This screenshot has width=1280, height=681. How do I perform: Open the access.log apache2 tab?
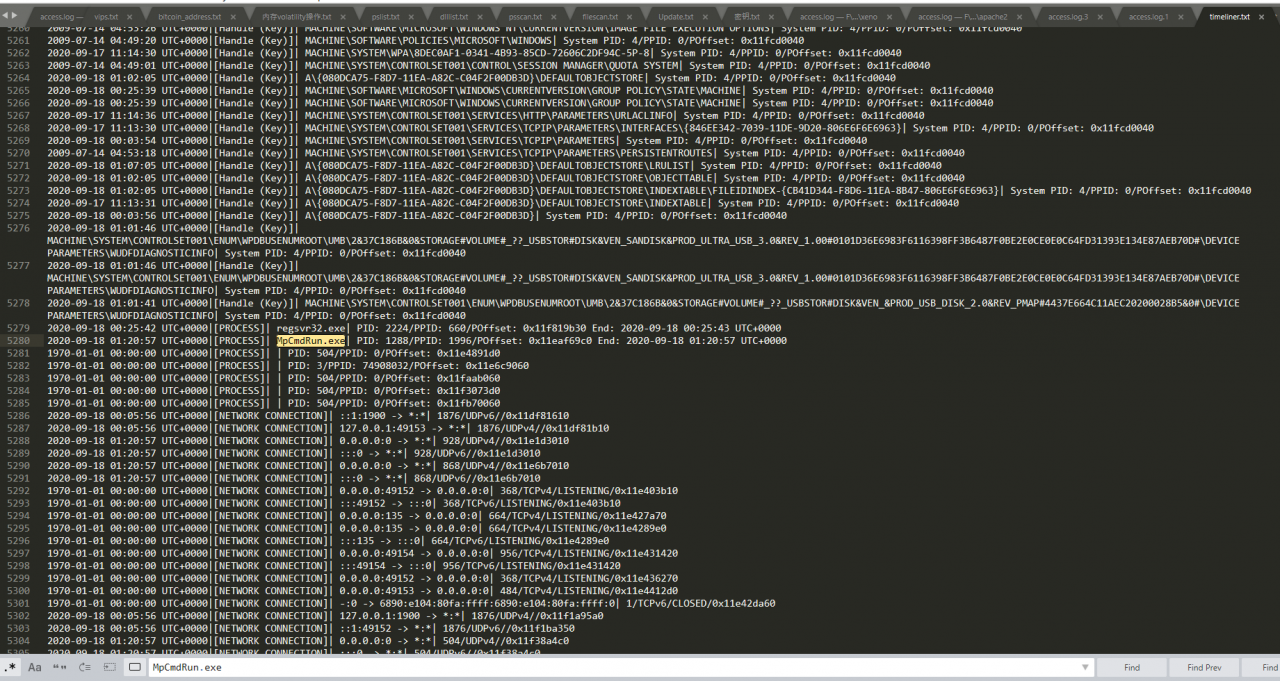963,17
